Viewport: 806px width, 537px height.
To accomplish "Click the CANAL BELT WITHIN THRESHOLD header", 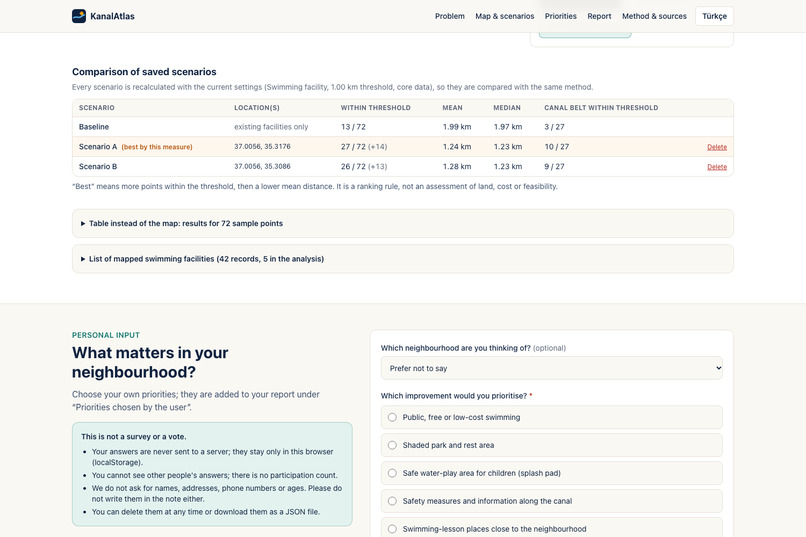I will [601, 108].
